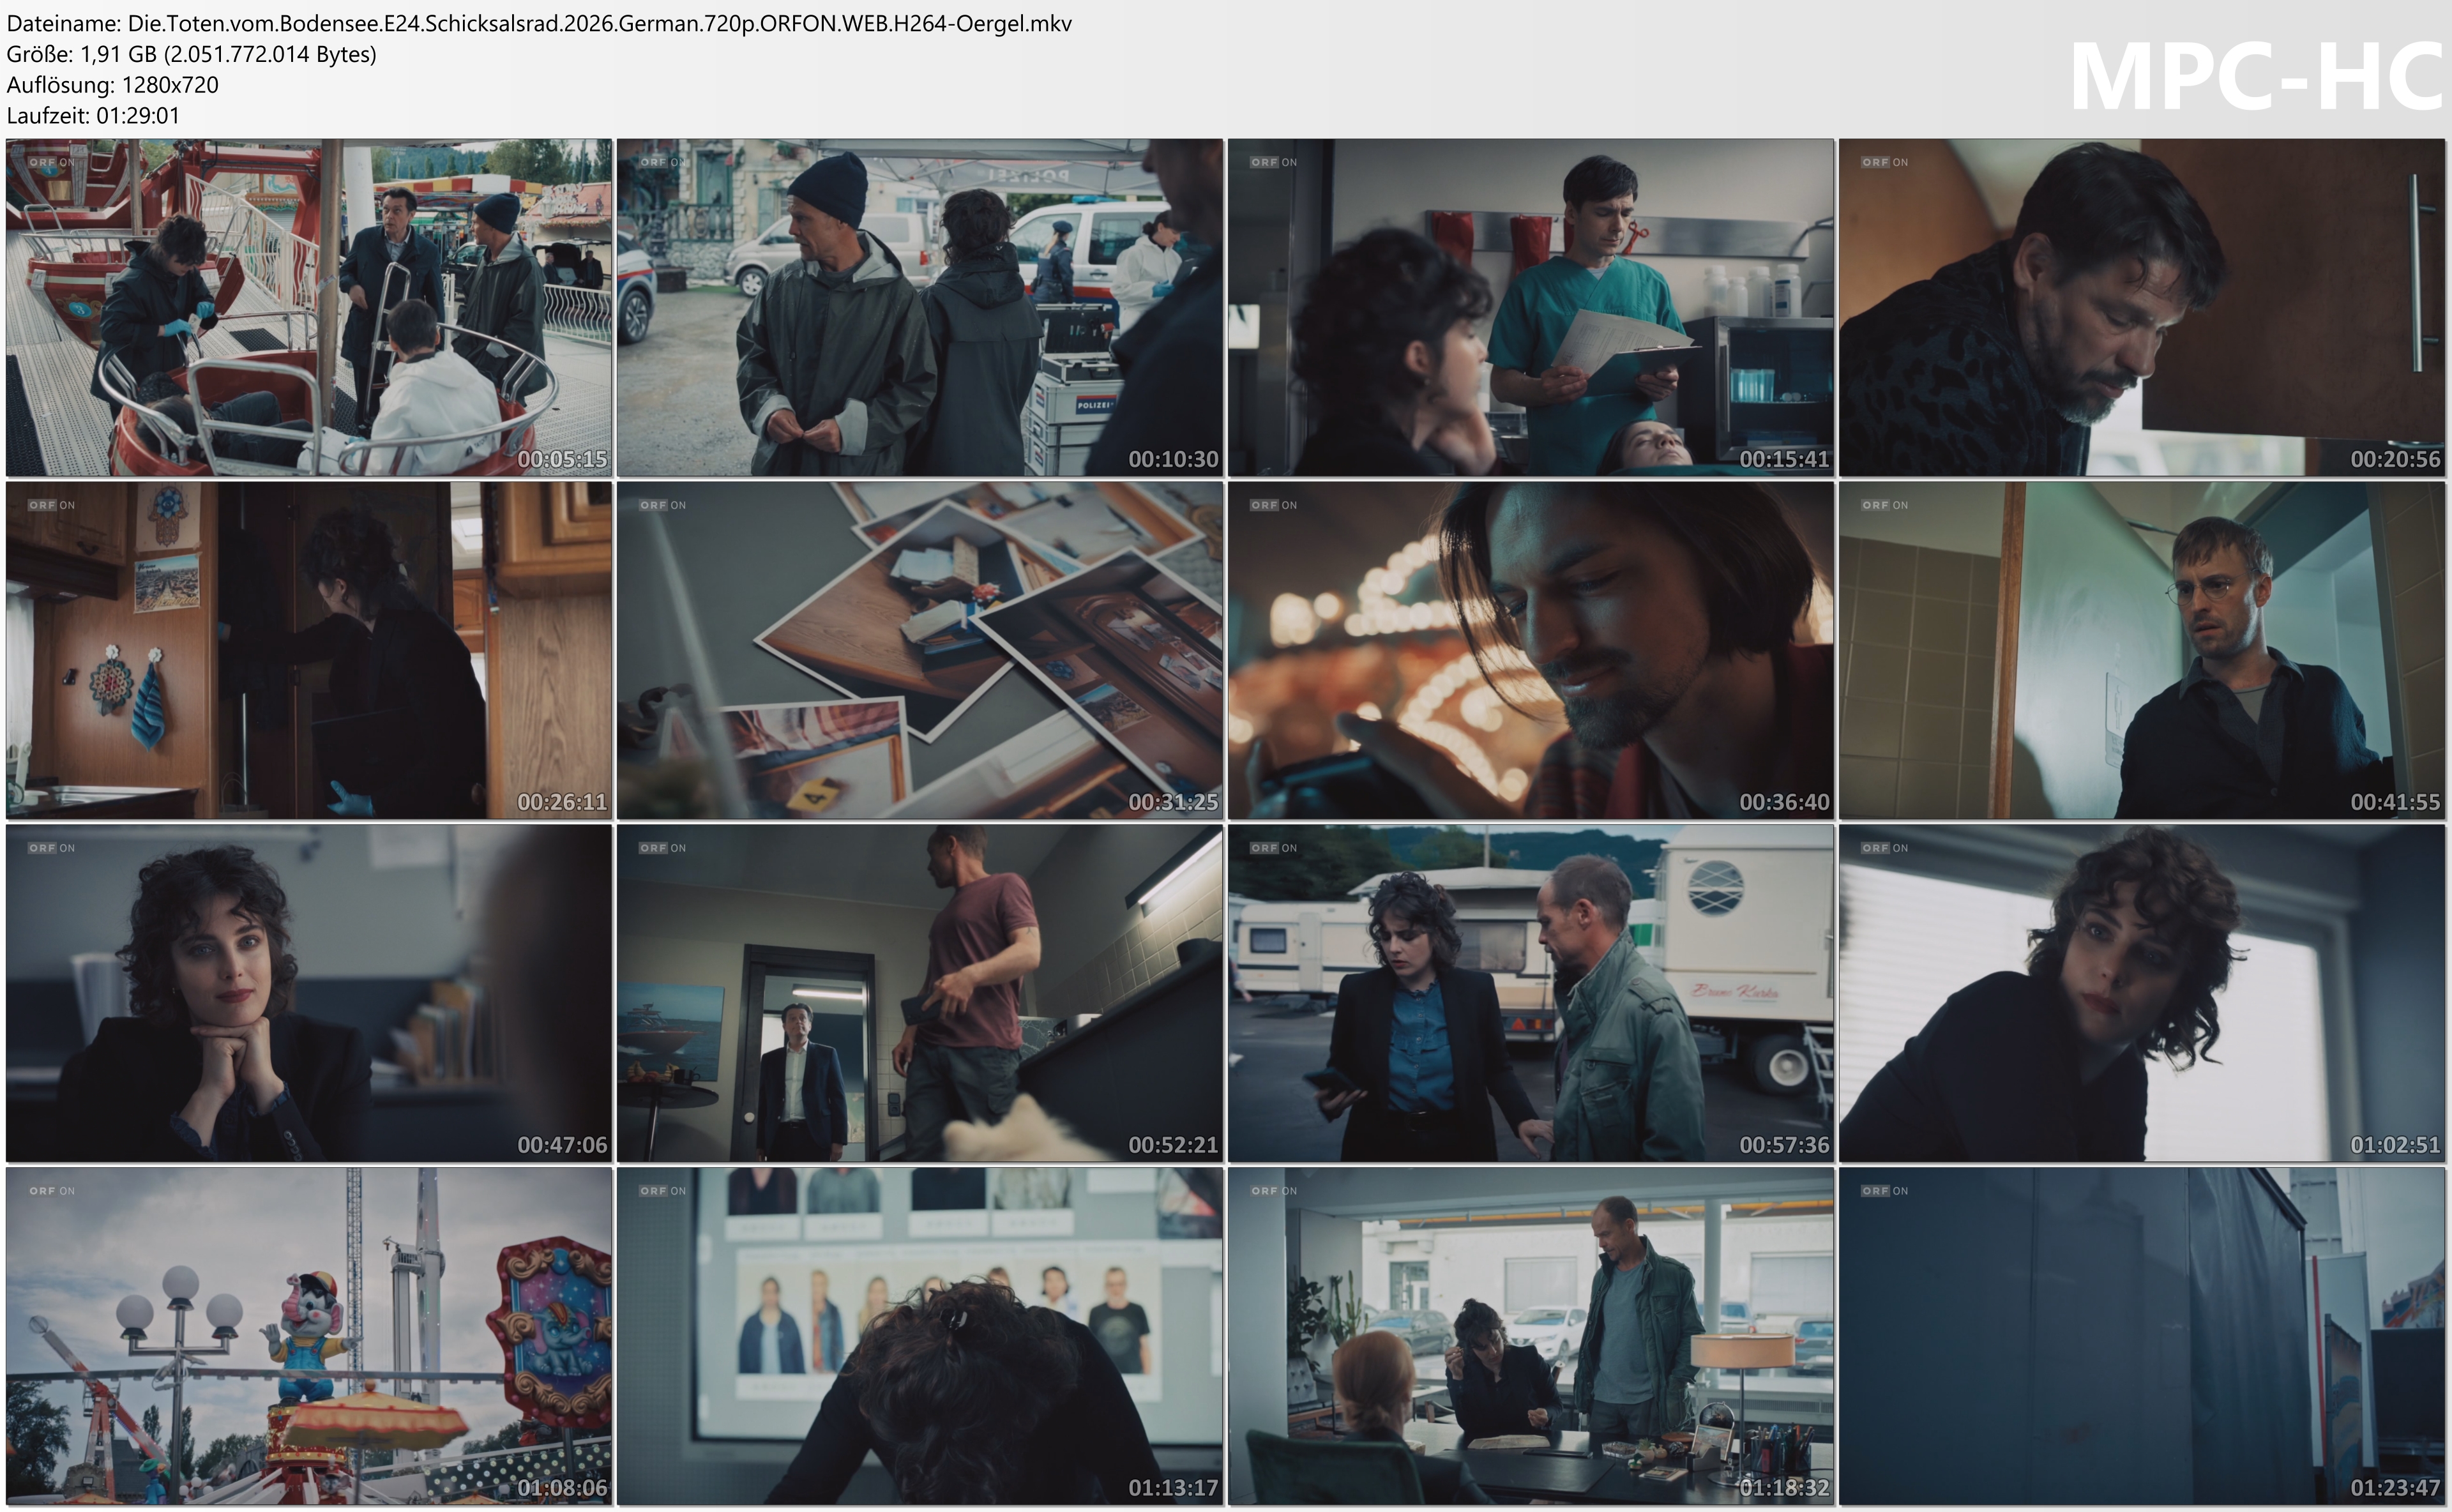Click the thumbnail timestamped 00:41:55
Screen dimensions: 2452x1512
point(2141,650)
